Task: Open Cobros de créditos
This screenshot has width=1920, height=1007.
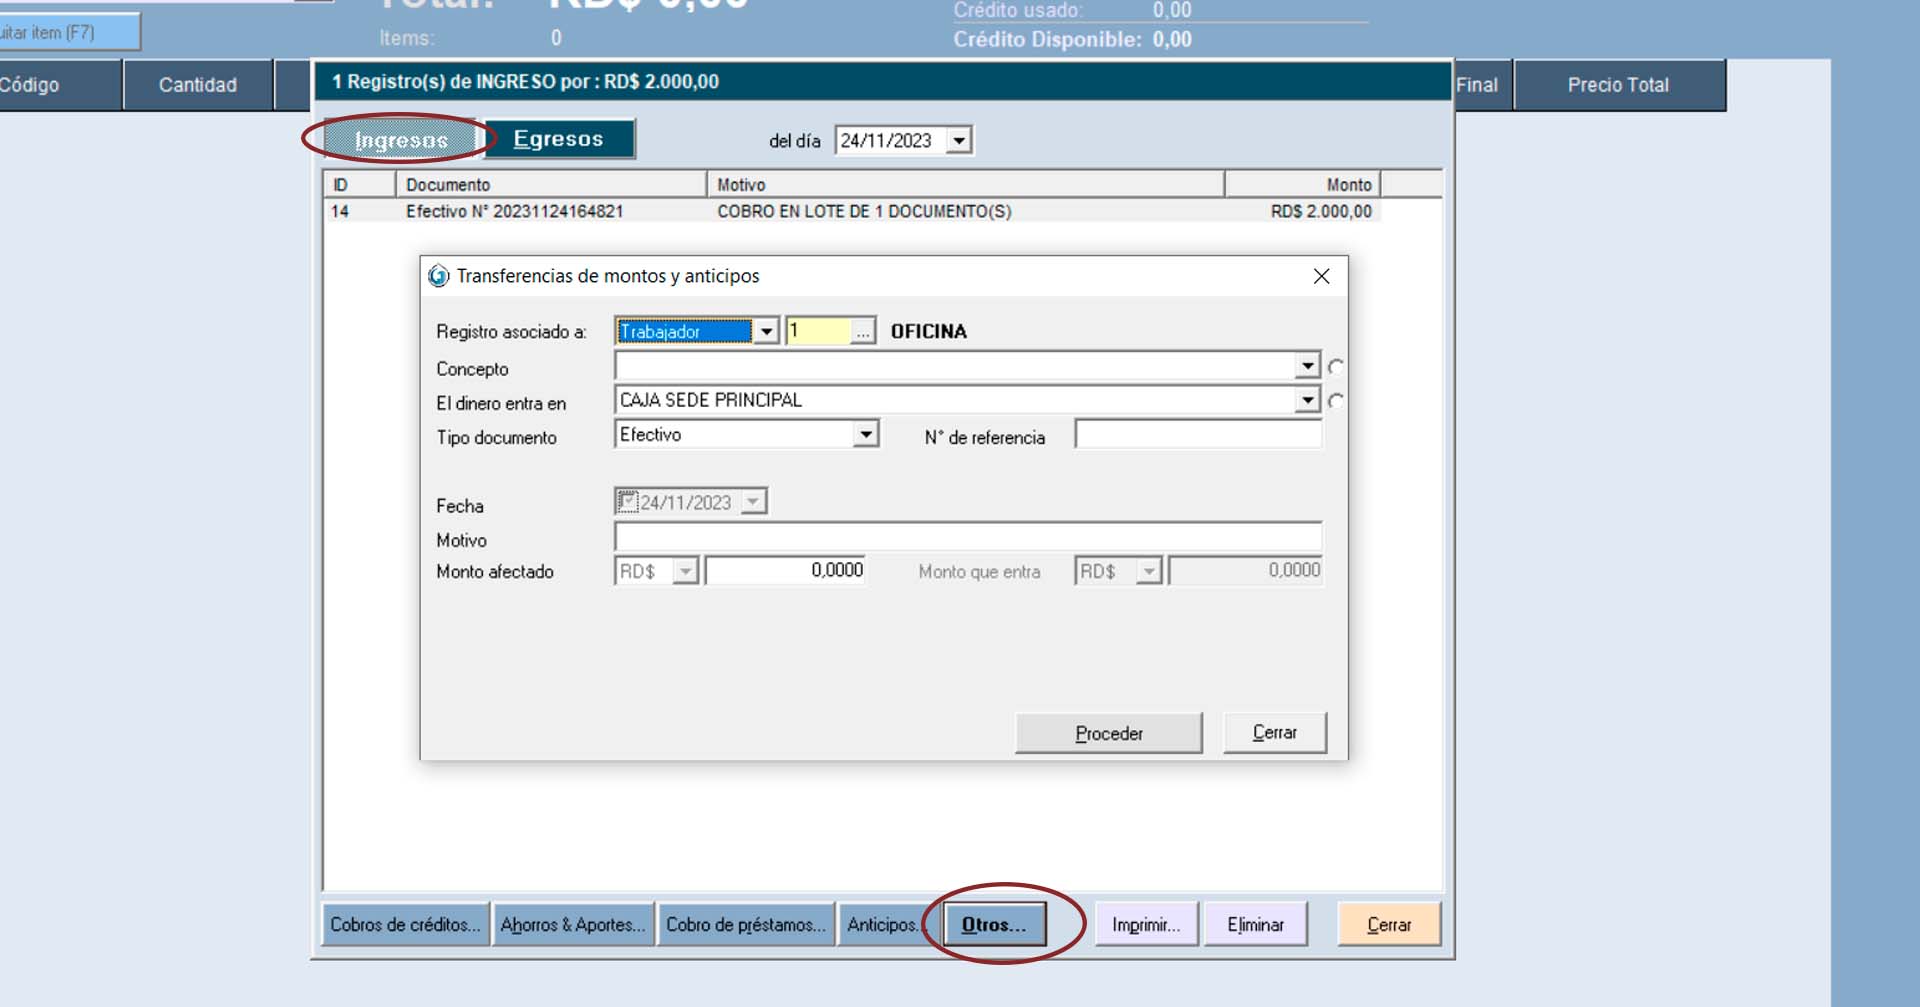Action: pyautogui.click(x=405, y=924)
